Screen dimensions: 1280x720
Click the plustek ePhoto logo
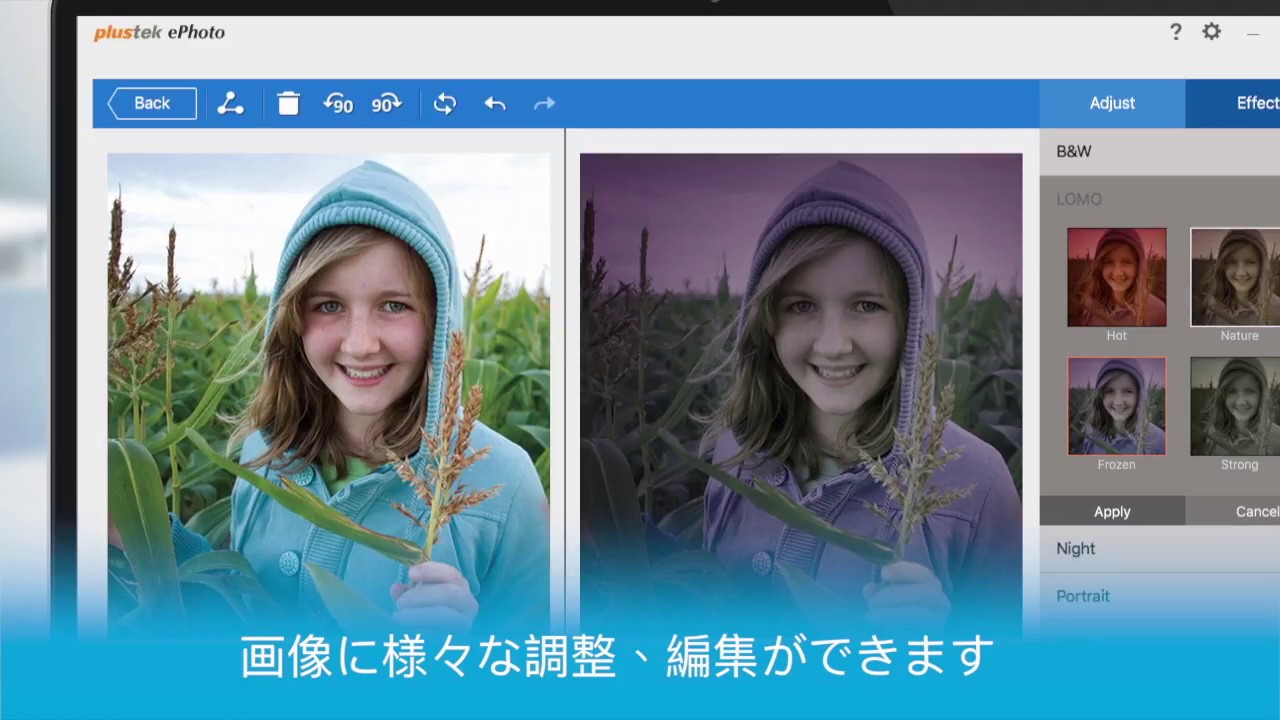159,32
